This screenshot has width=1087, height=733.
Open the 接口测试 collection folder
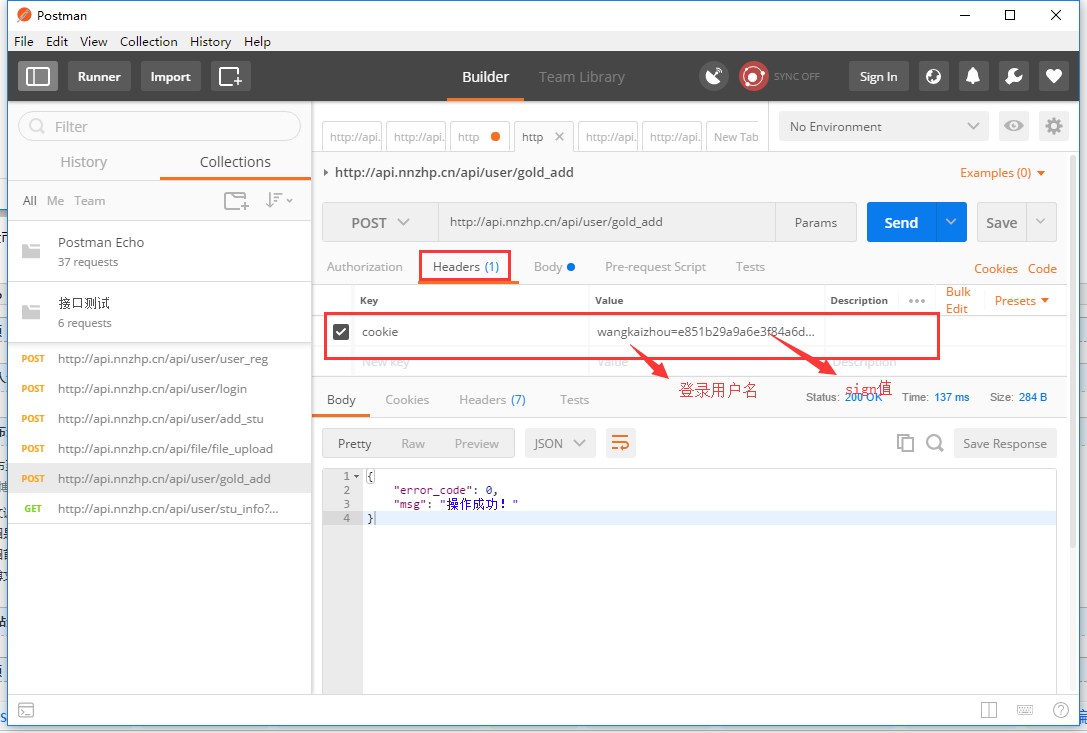159,312
